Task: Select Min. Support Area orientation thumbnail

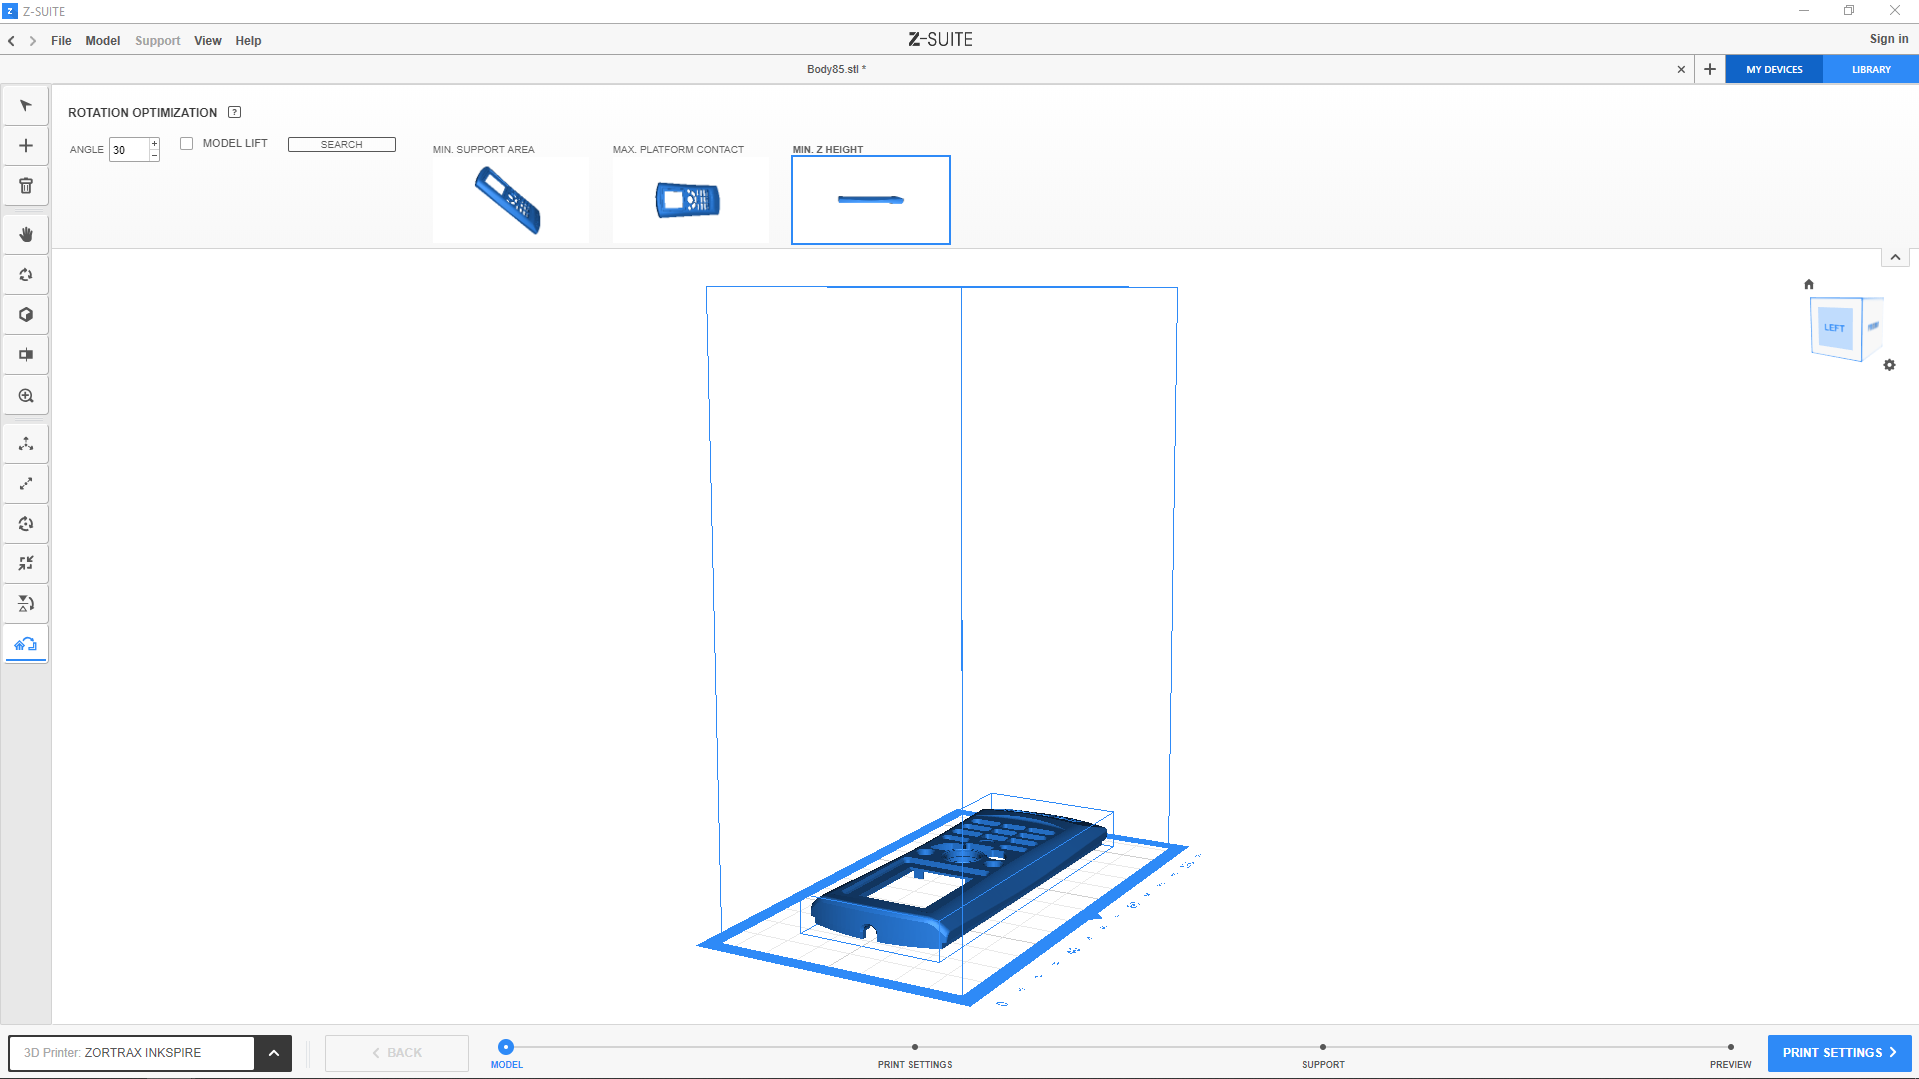Action: tap(510, 200)
